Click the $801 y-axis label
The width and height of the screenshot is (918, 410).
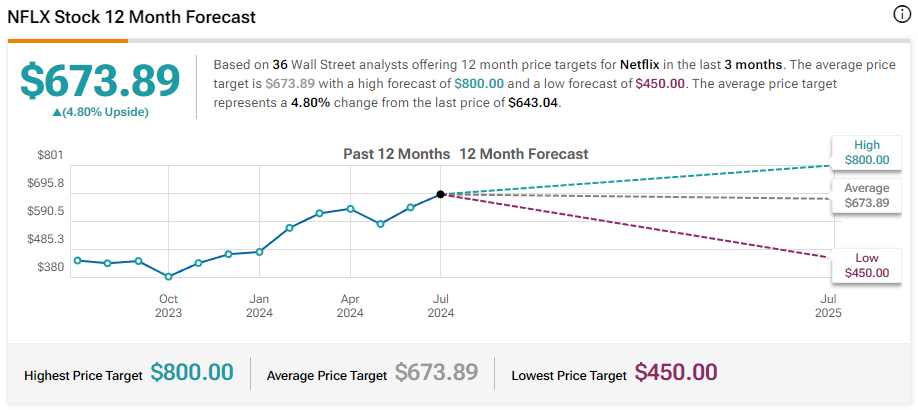tap(49, 155)
